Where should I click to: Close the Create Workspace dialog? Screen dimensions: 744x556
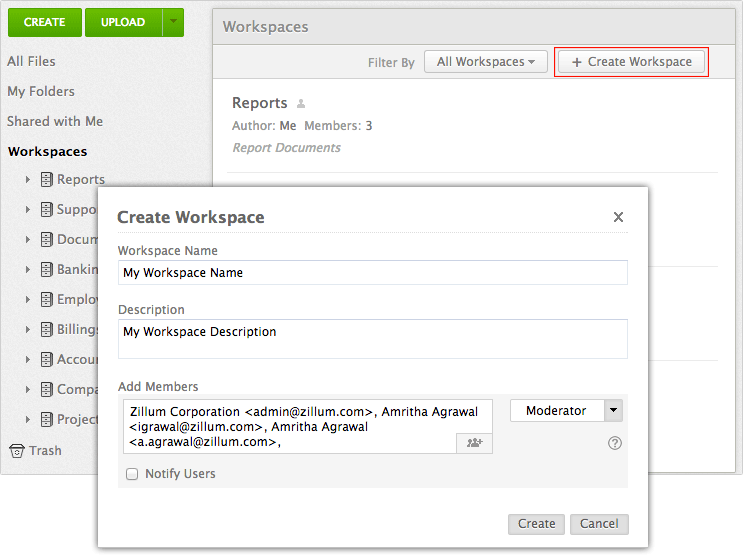pyautogui.click(x=618, y=217)
